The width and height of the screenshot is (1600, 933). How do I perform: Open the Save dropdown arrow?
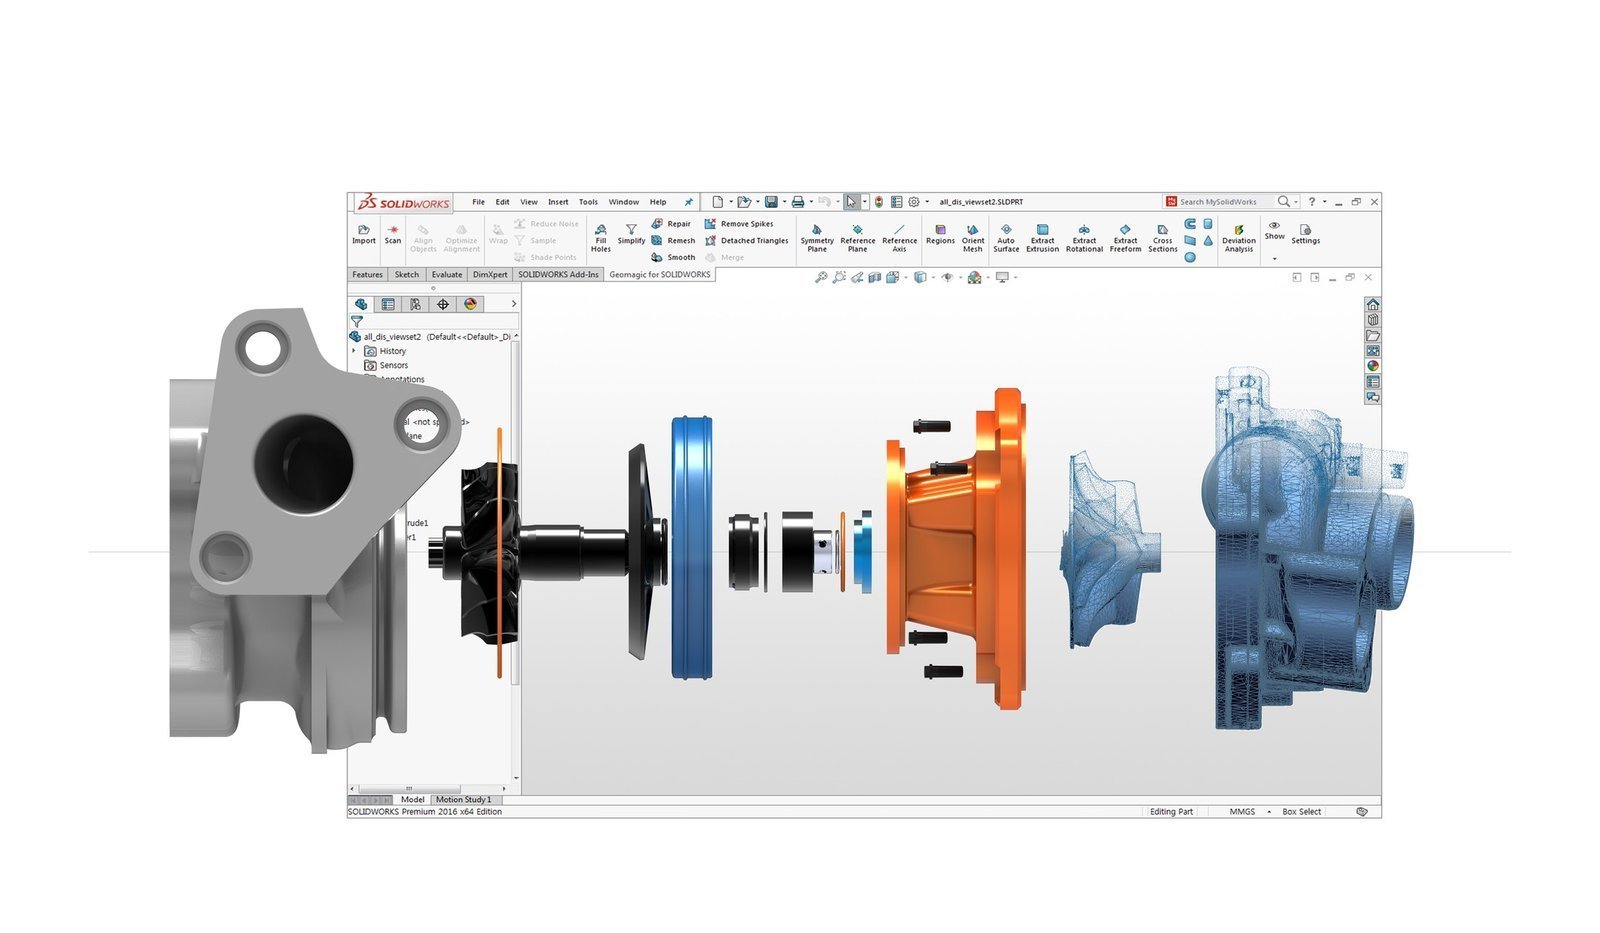point(784,202)
